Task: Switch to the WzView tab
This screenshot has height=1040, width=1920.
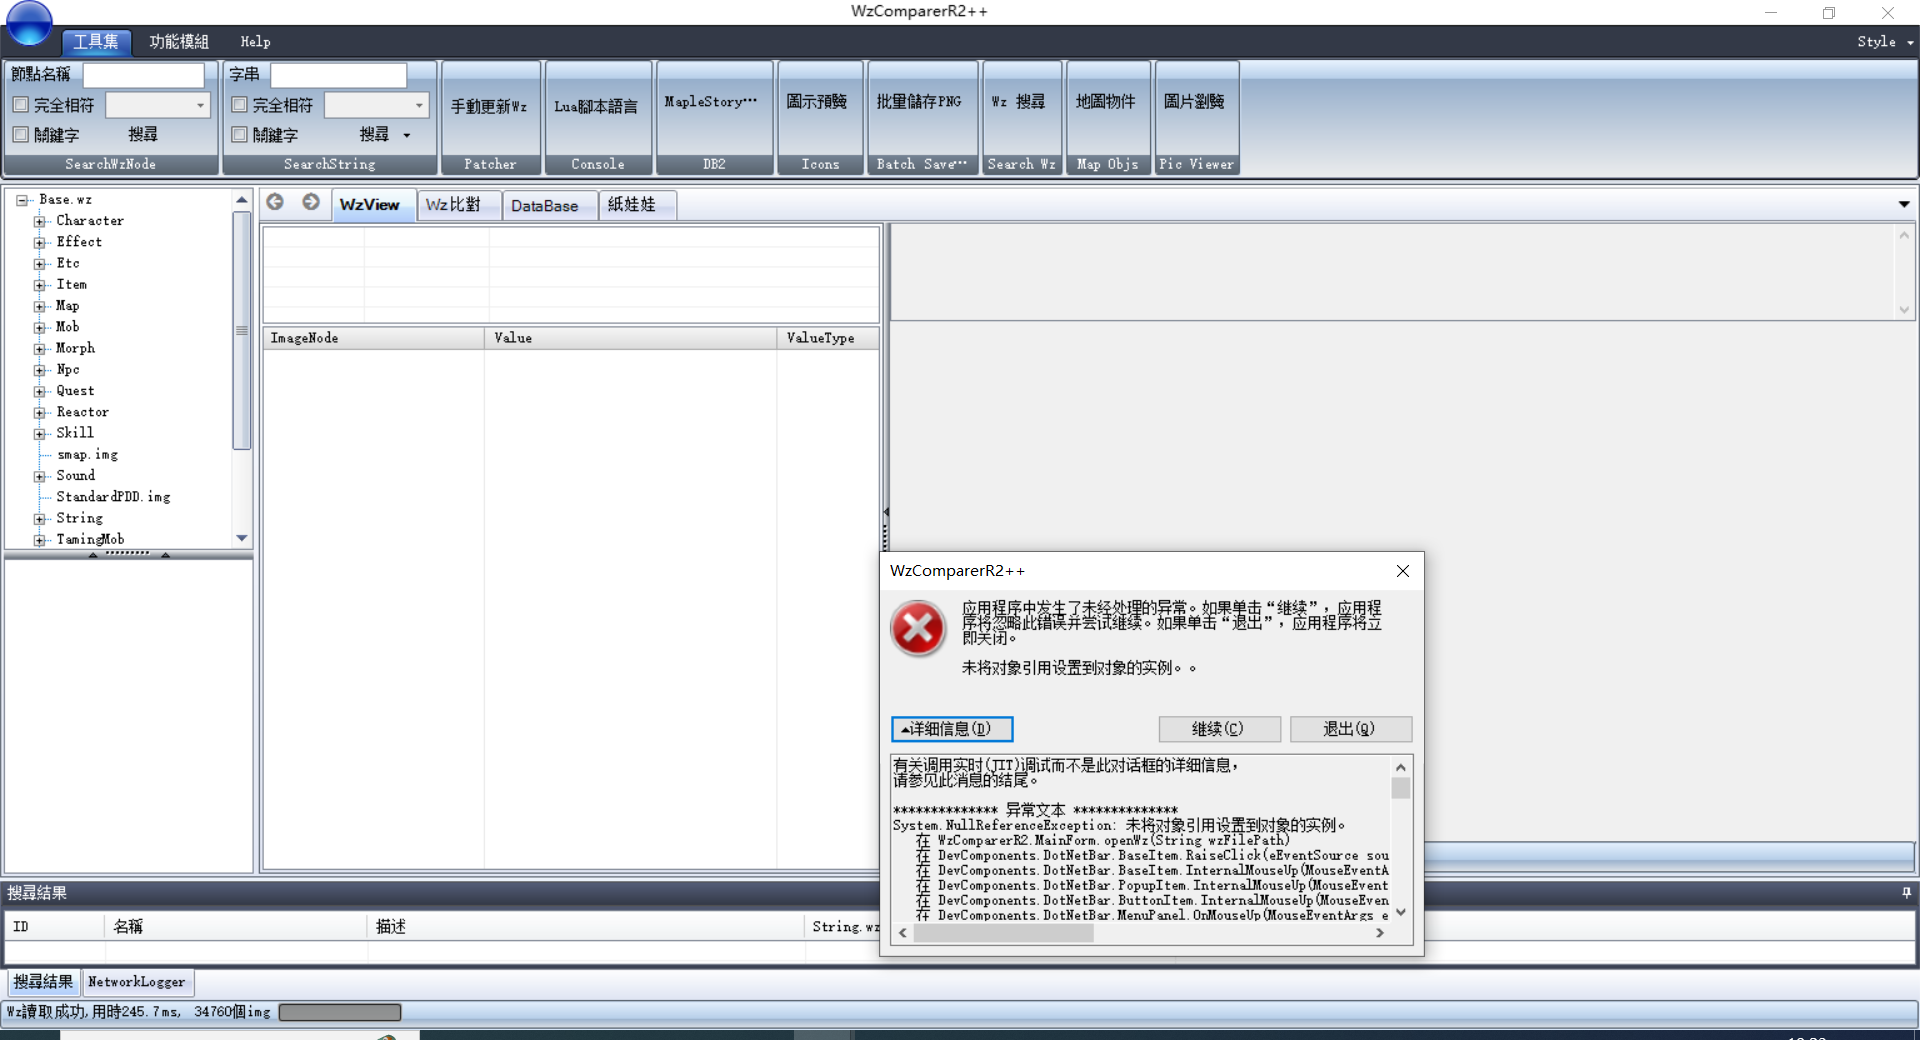Action: pos(370,205)
